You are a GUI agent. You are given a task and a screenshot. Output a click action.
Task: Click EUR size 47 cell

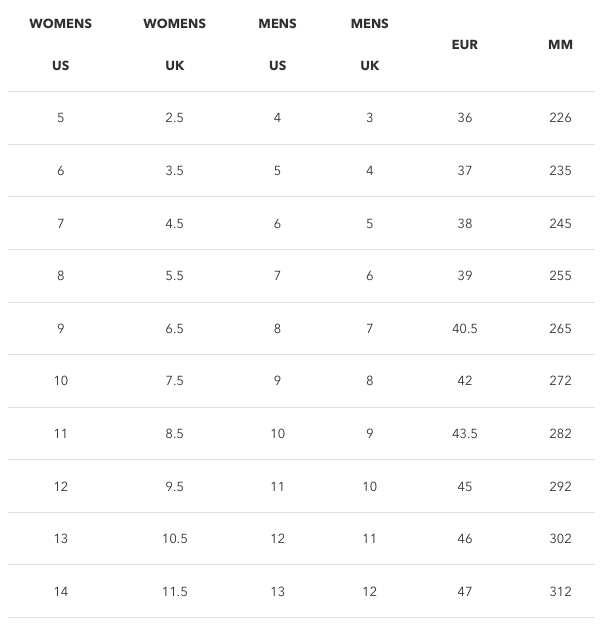click(x=465, y=592)
